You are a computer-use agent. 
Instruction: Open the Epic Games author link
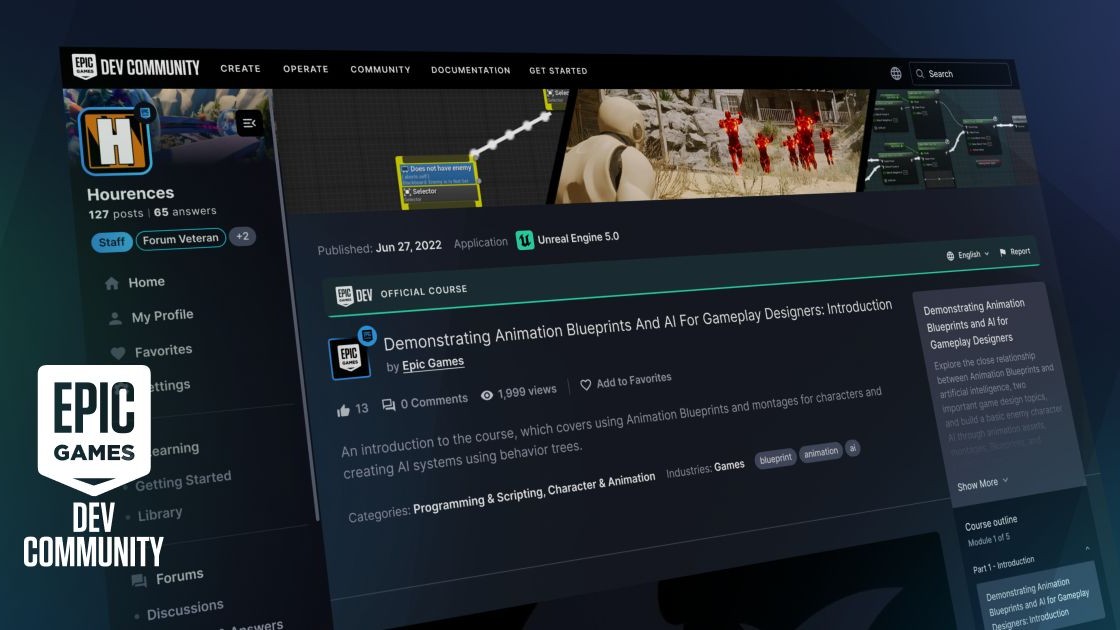pyautogui.click(x=433, y=364)
